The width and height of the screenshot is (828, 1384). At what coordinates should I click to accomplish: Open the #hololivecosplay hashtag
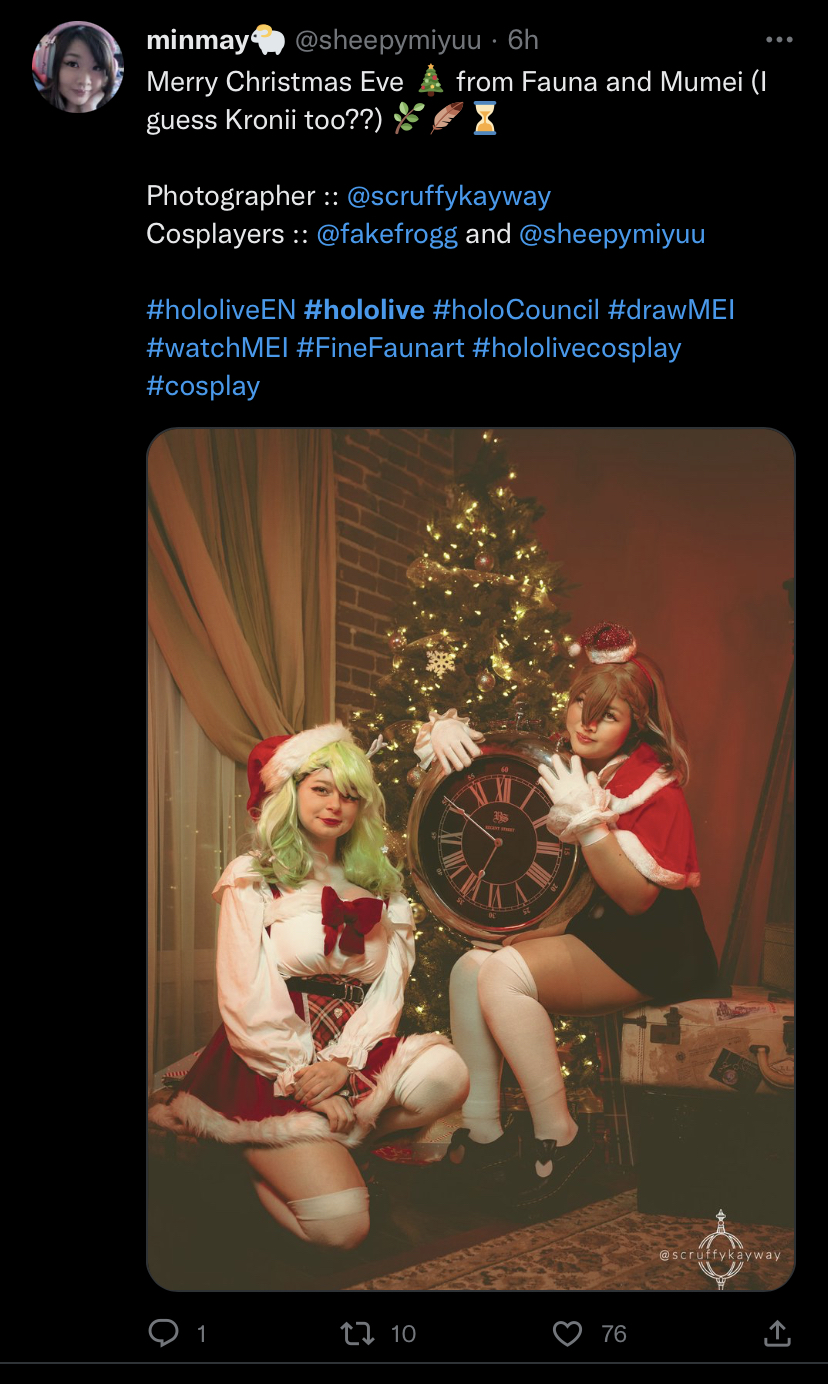[576, 348]
